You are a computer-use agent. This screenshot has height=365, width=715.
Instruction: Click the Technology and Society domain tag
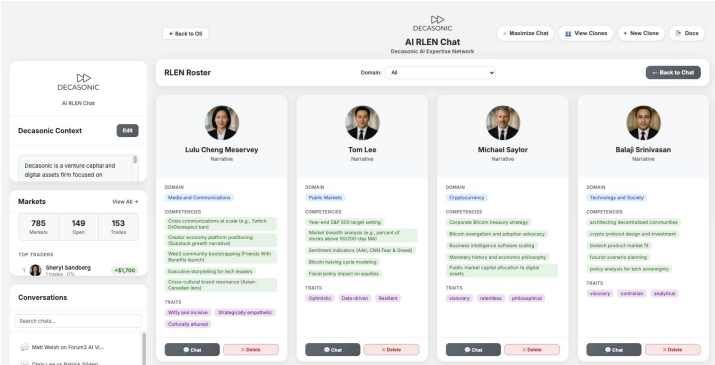pyautogui.click(x=617, y=198)
